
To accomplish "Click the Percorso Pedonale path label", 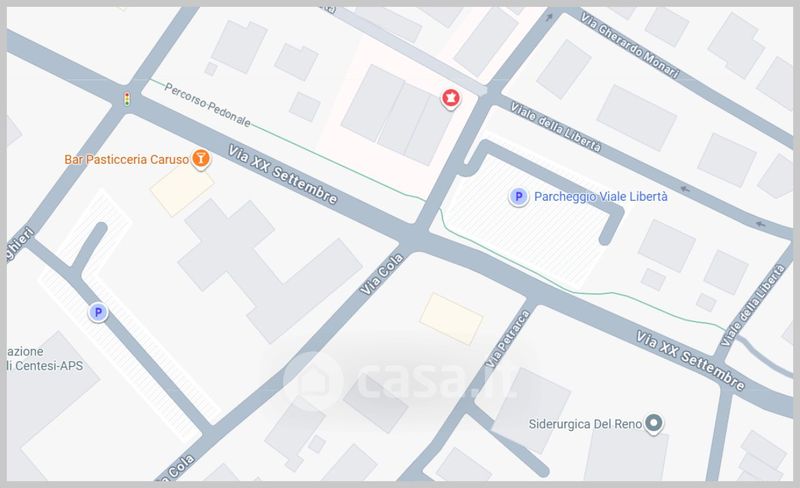I will 207,105.
